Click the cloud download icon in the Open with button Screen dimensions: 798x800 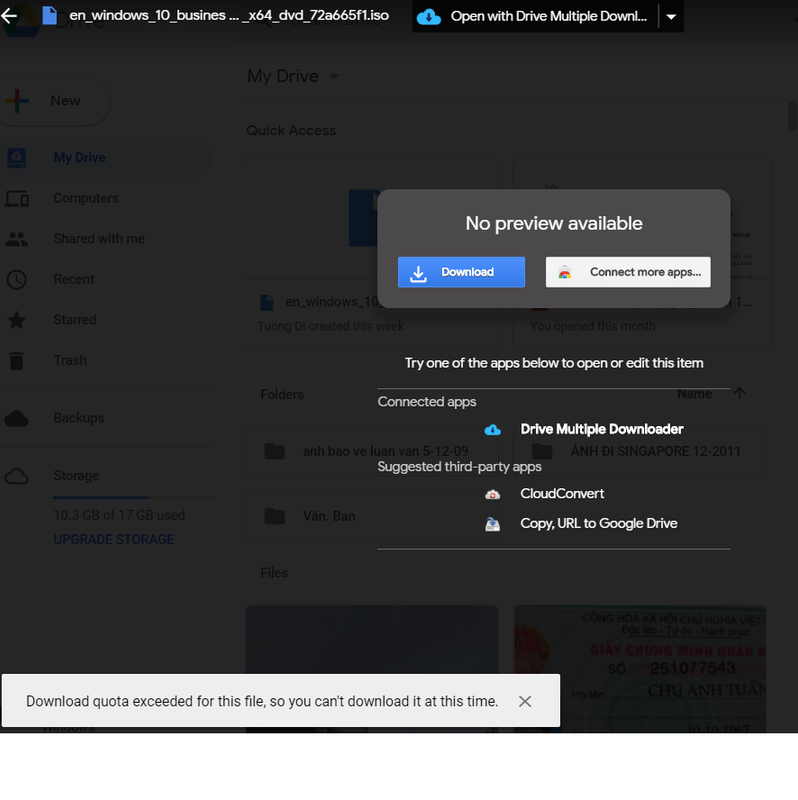click(x=429, y=17)
